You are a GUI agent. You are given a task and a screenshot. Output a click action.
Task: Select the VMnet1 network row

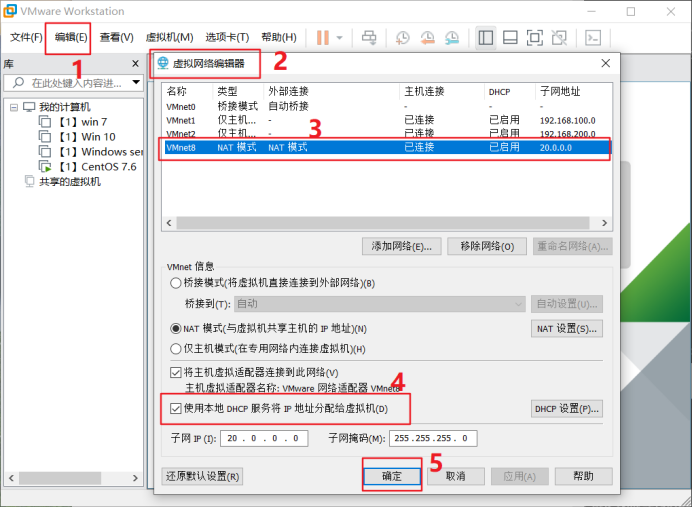tap(387, 120)
